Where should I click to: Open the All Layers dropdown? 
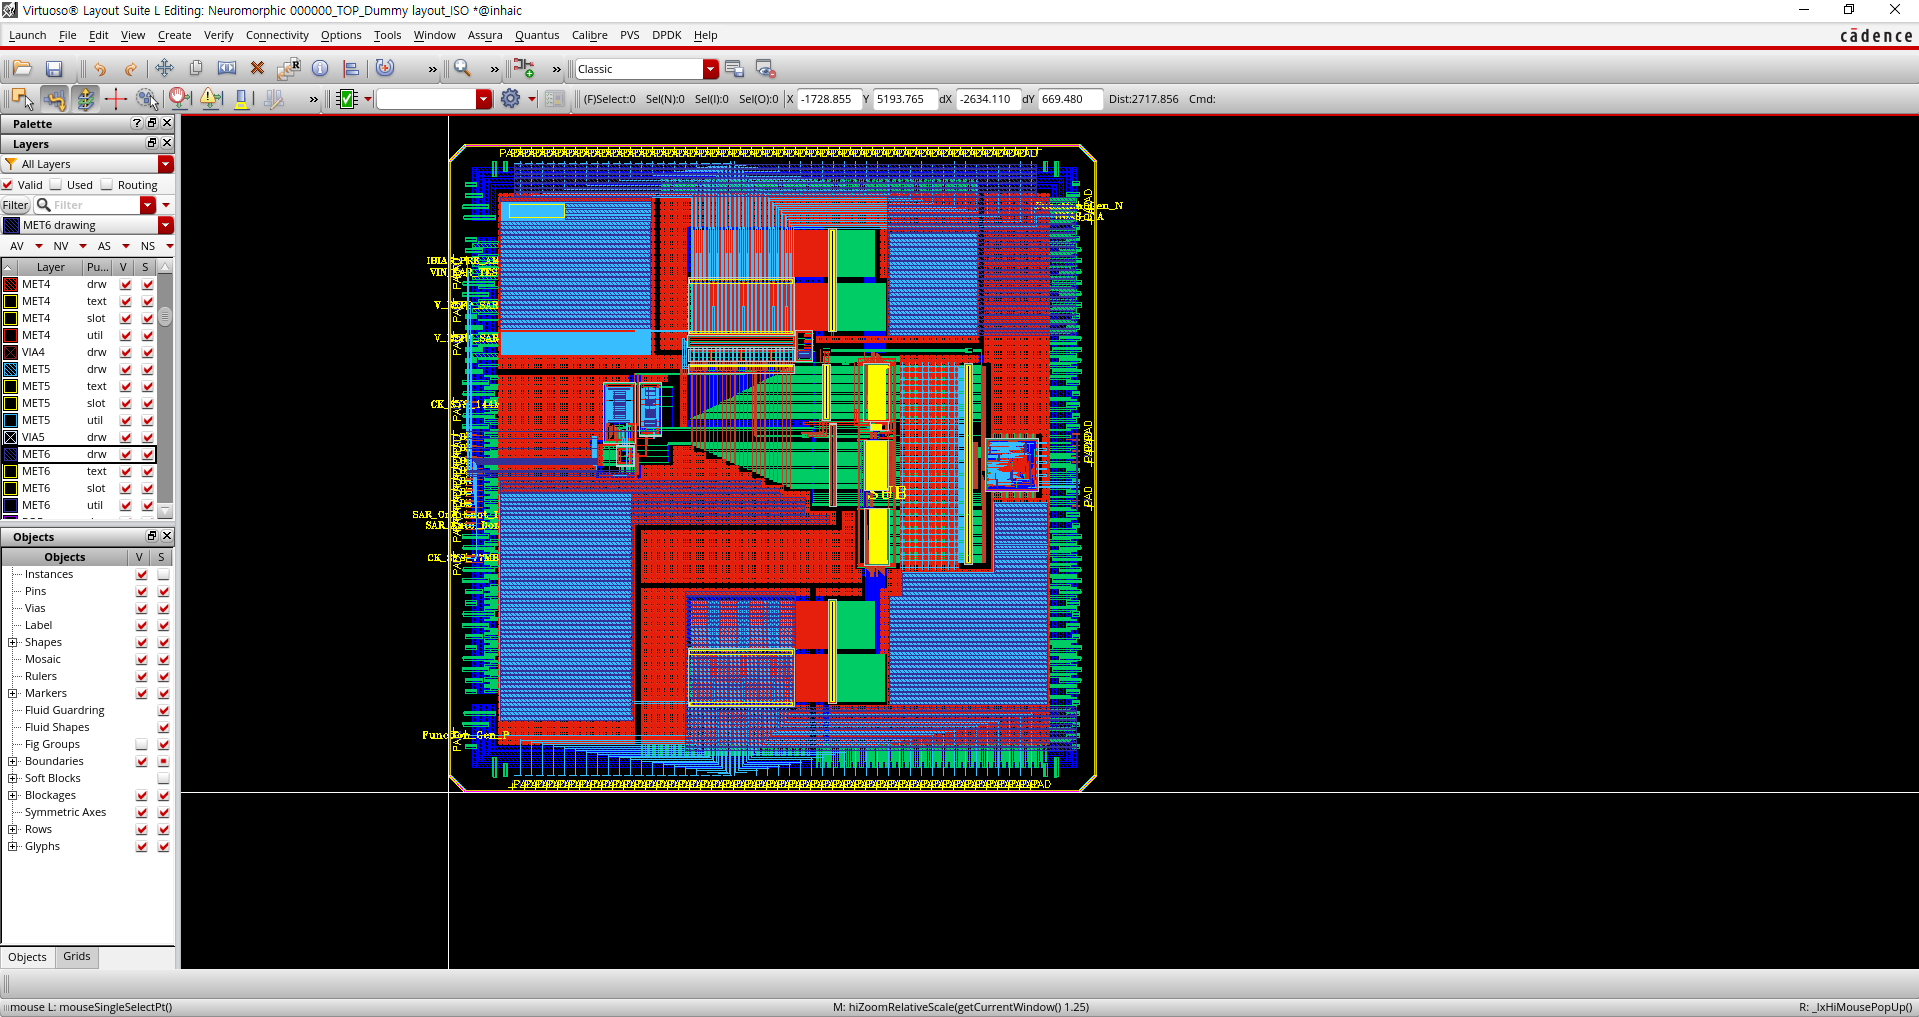pos(166,164)
